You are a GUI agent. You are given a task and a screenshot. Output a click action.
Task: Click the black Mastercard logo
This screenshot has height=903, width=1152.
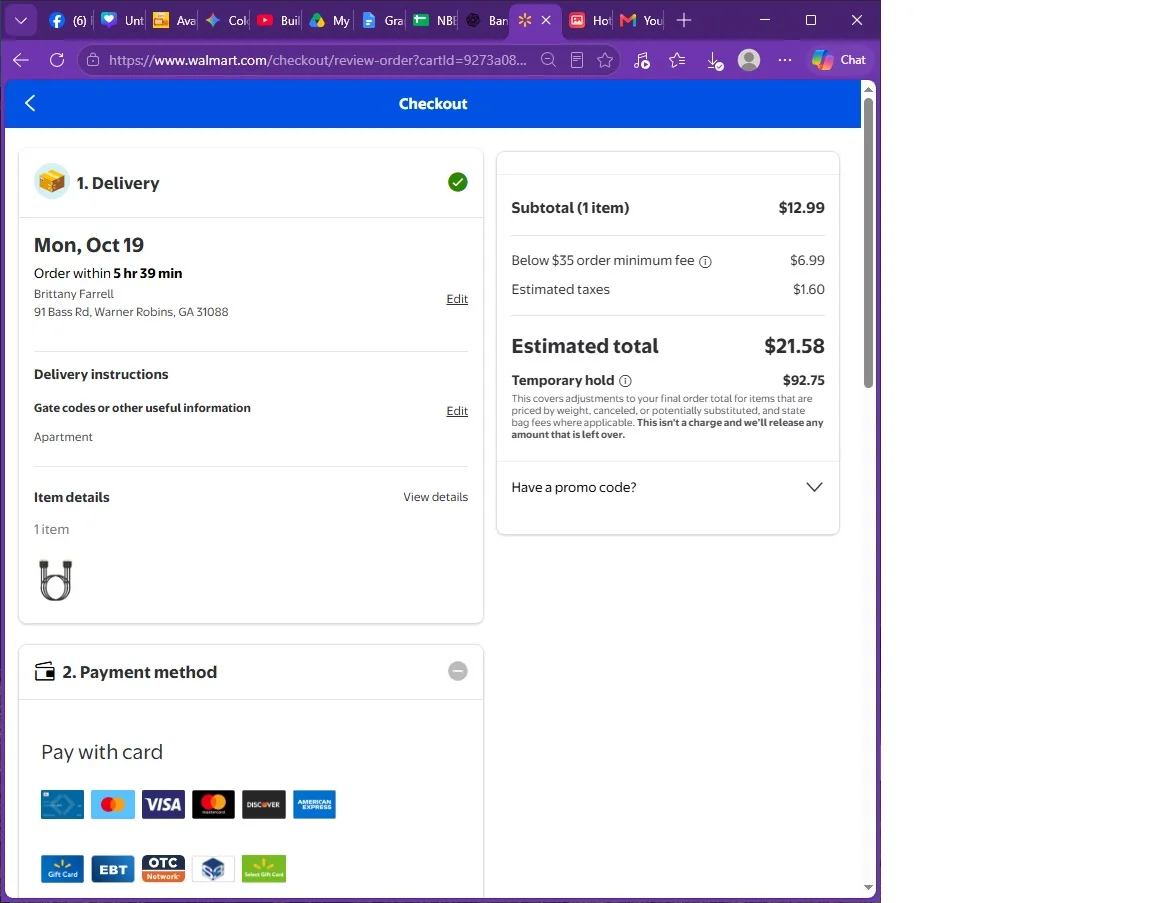click(213, 805)
